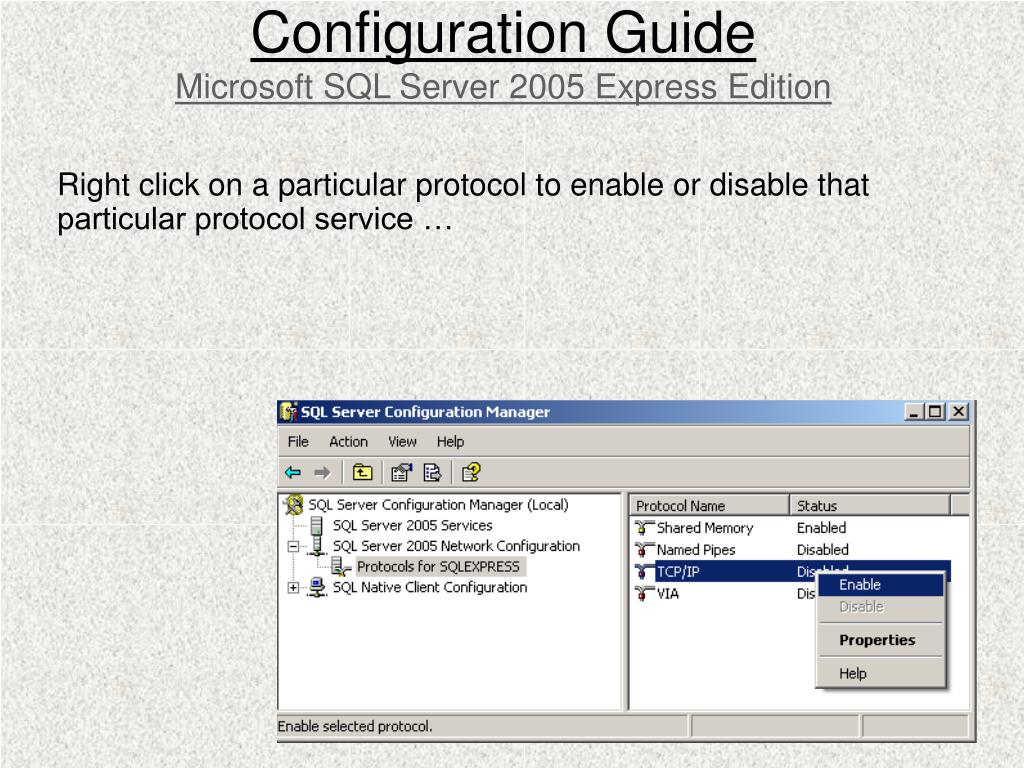Click the Shared Memory protocol icon
This screenshot has width=1024, height=768.
click(x=645, y=528)
